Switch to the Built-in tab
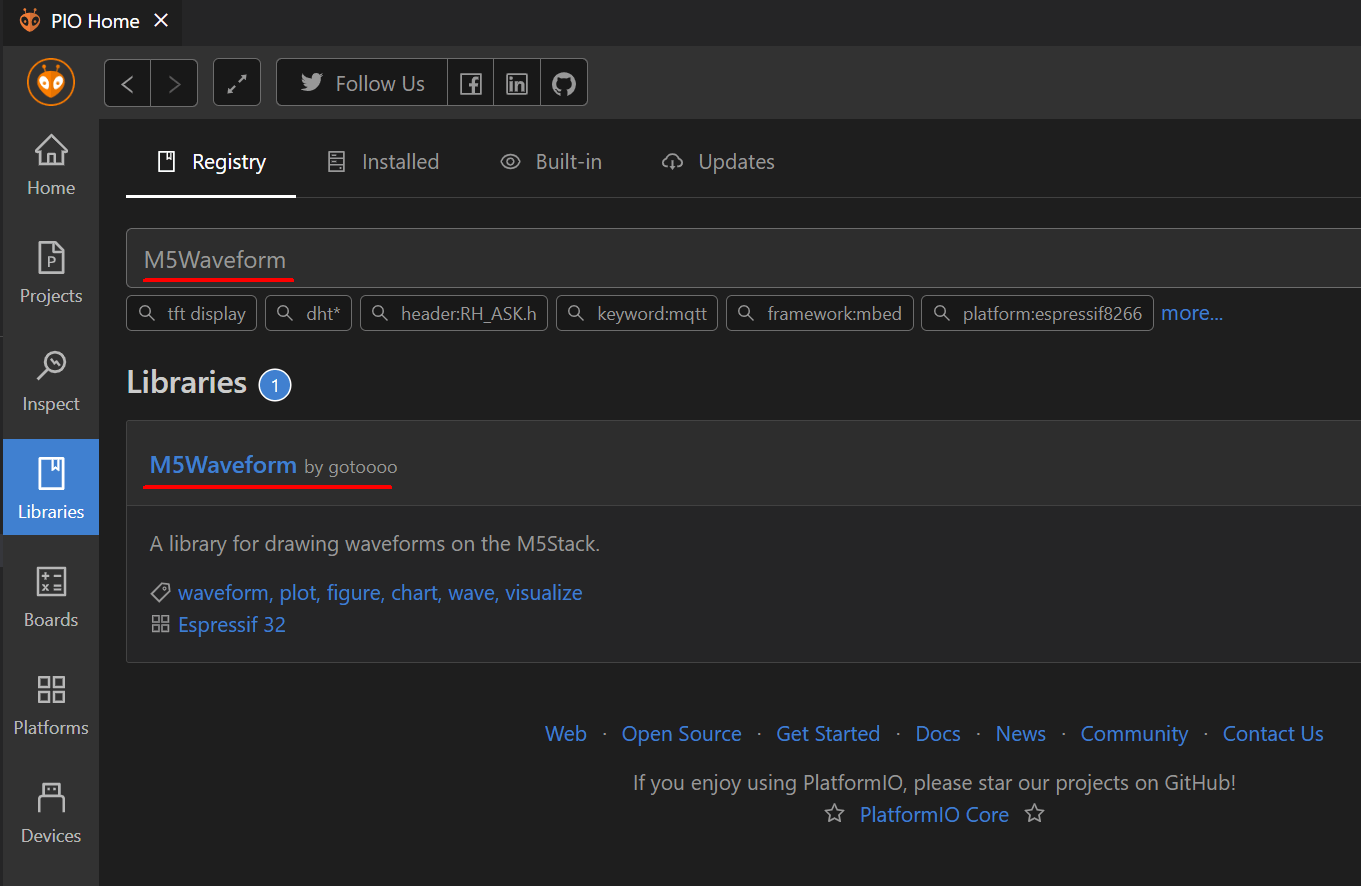 pos(551,162)
